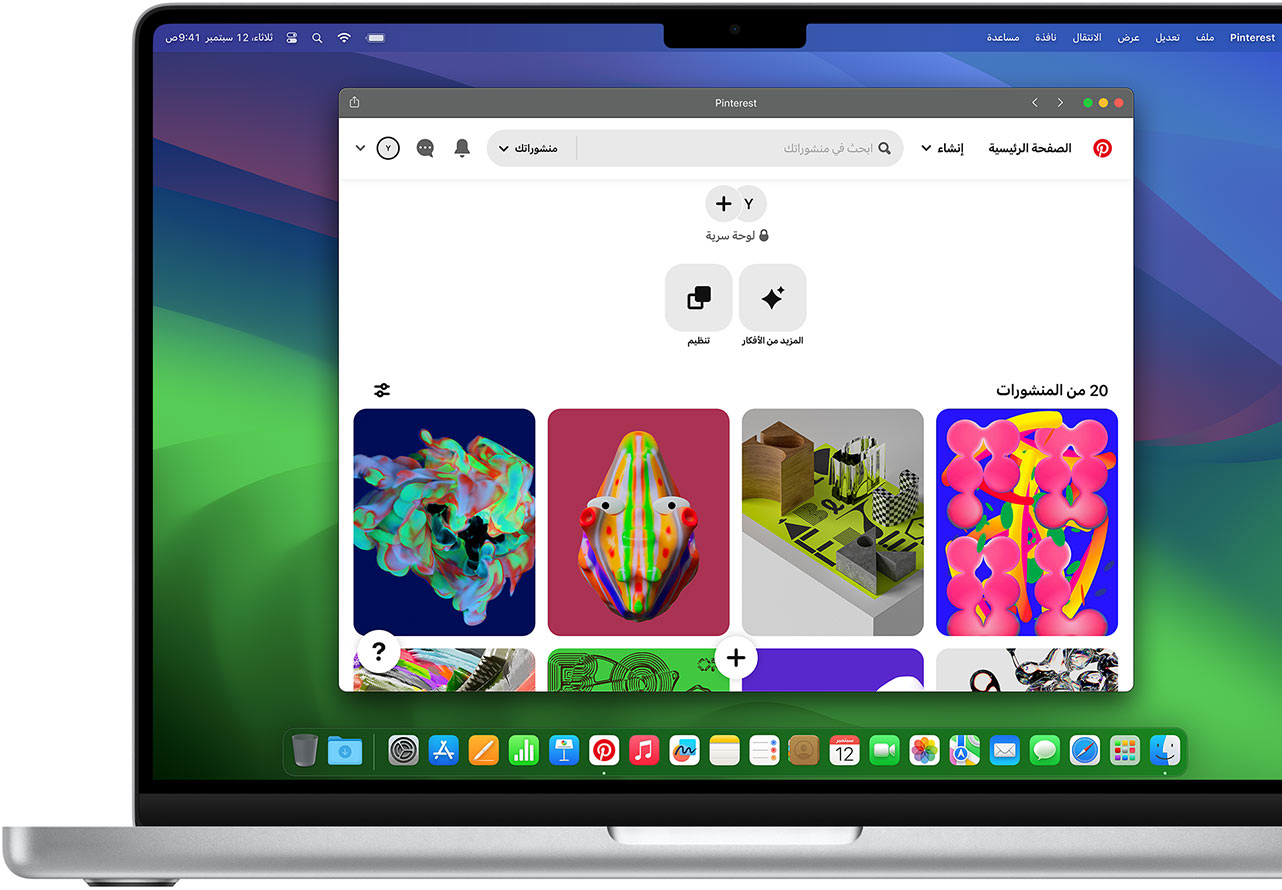
Task: Open Finder from the Dock
Action: tap(1165, 750)
